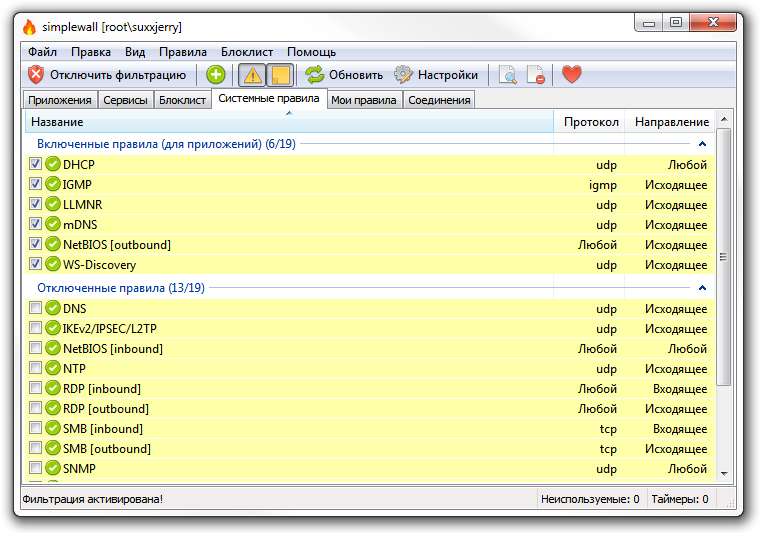Enable the NTP rule checkbox

[x=36, y=368]
